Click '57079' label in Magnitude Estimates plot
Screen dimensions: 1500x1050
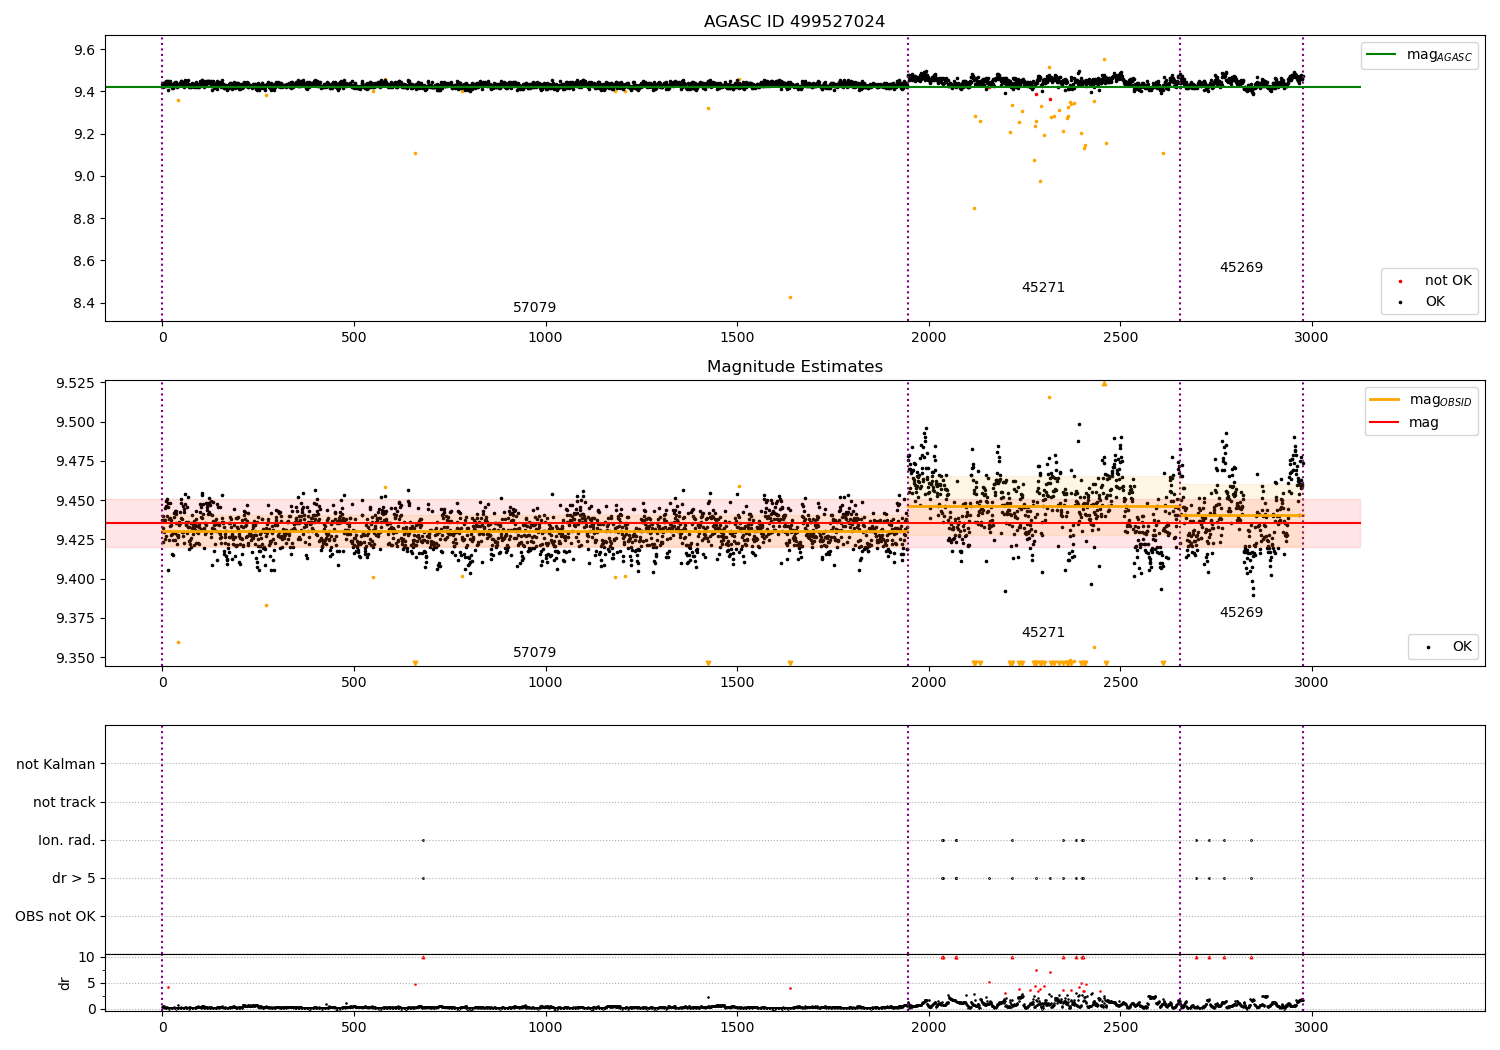click(x=534, y=653)
